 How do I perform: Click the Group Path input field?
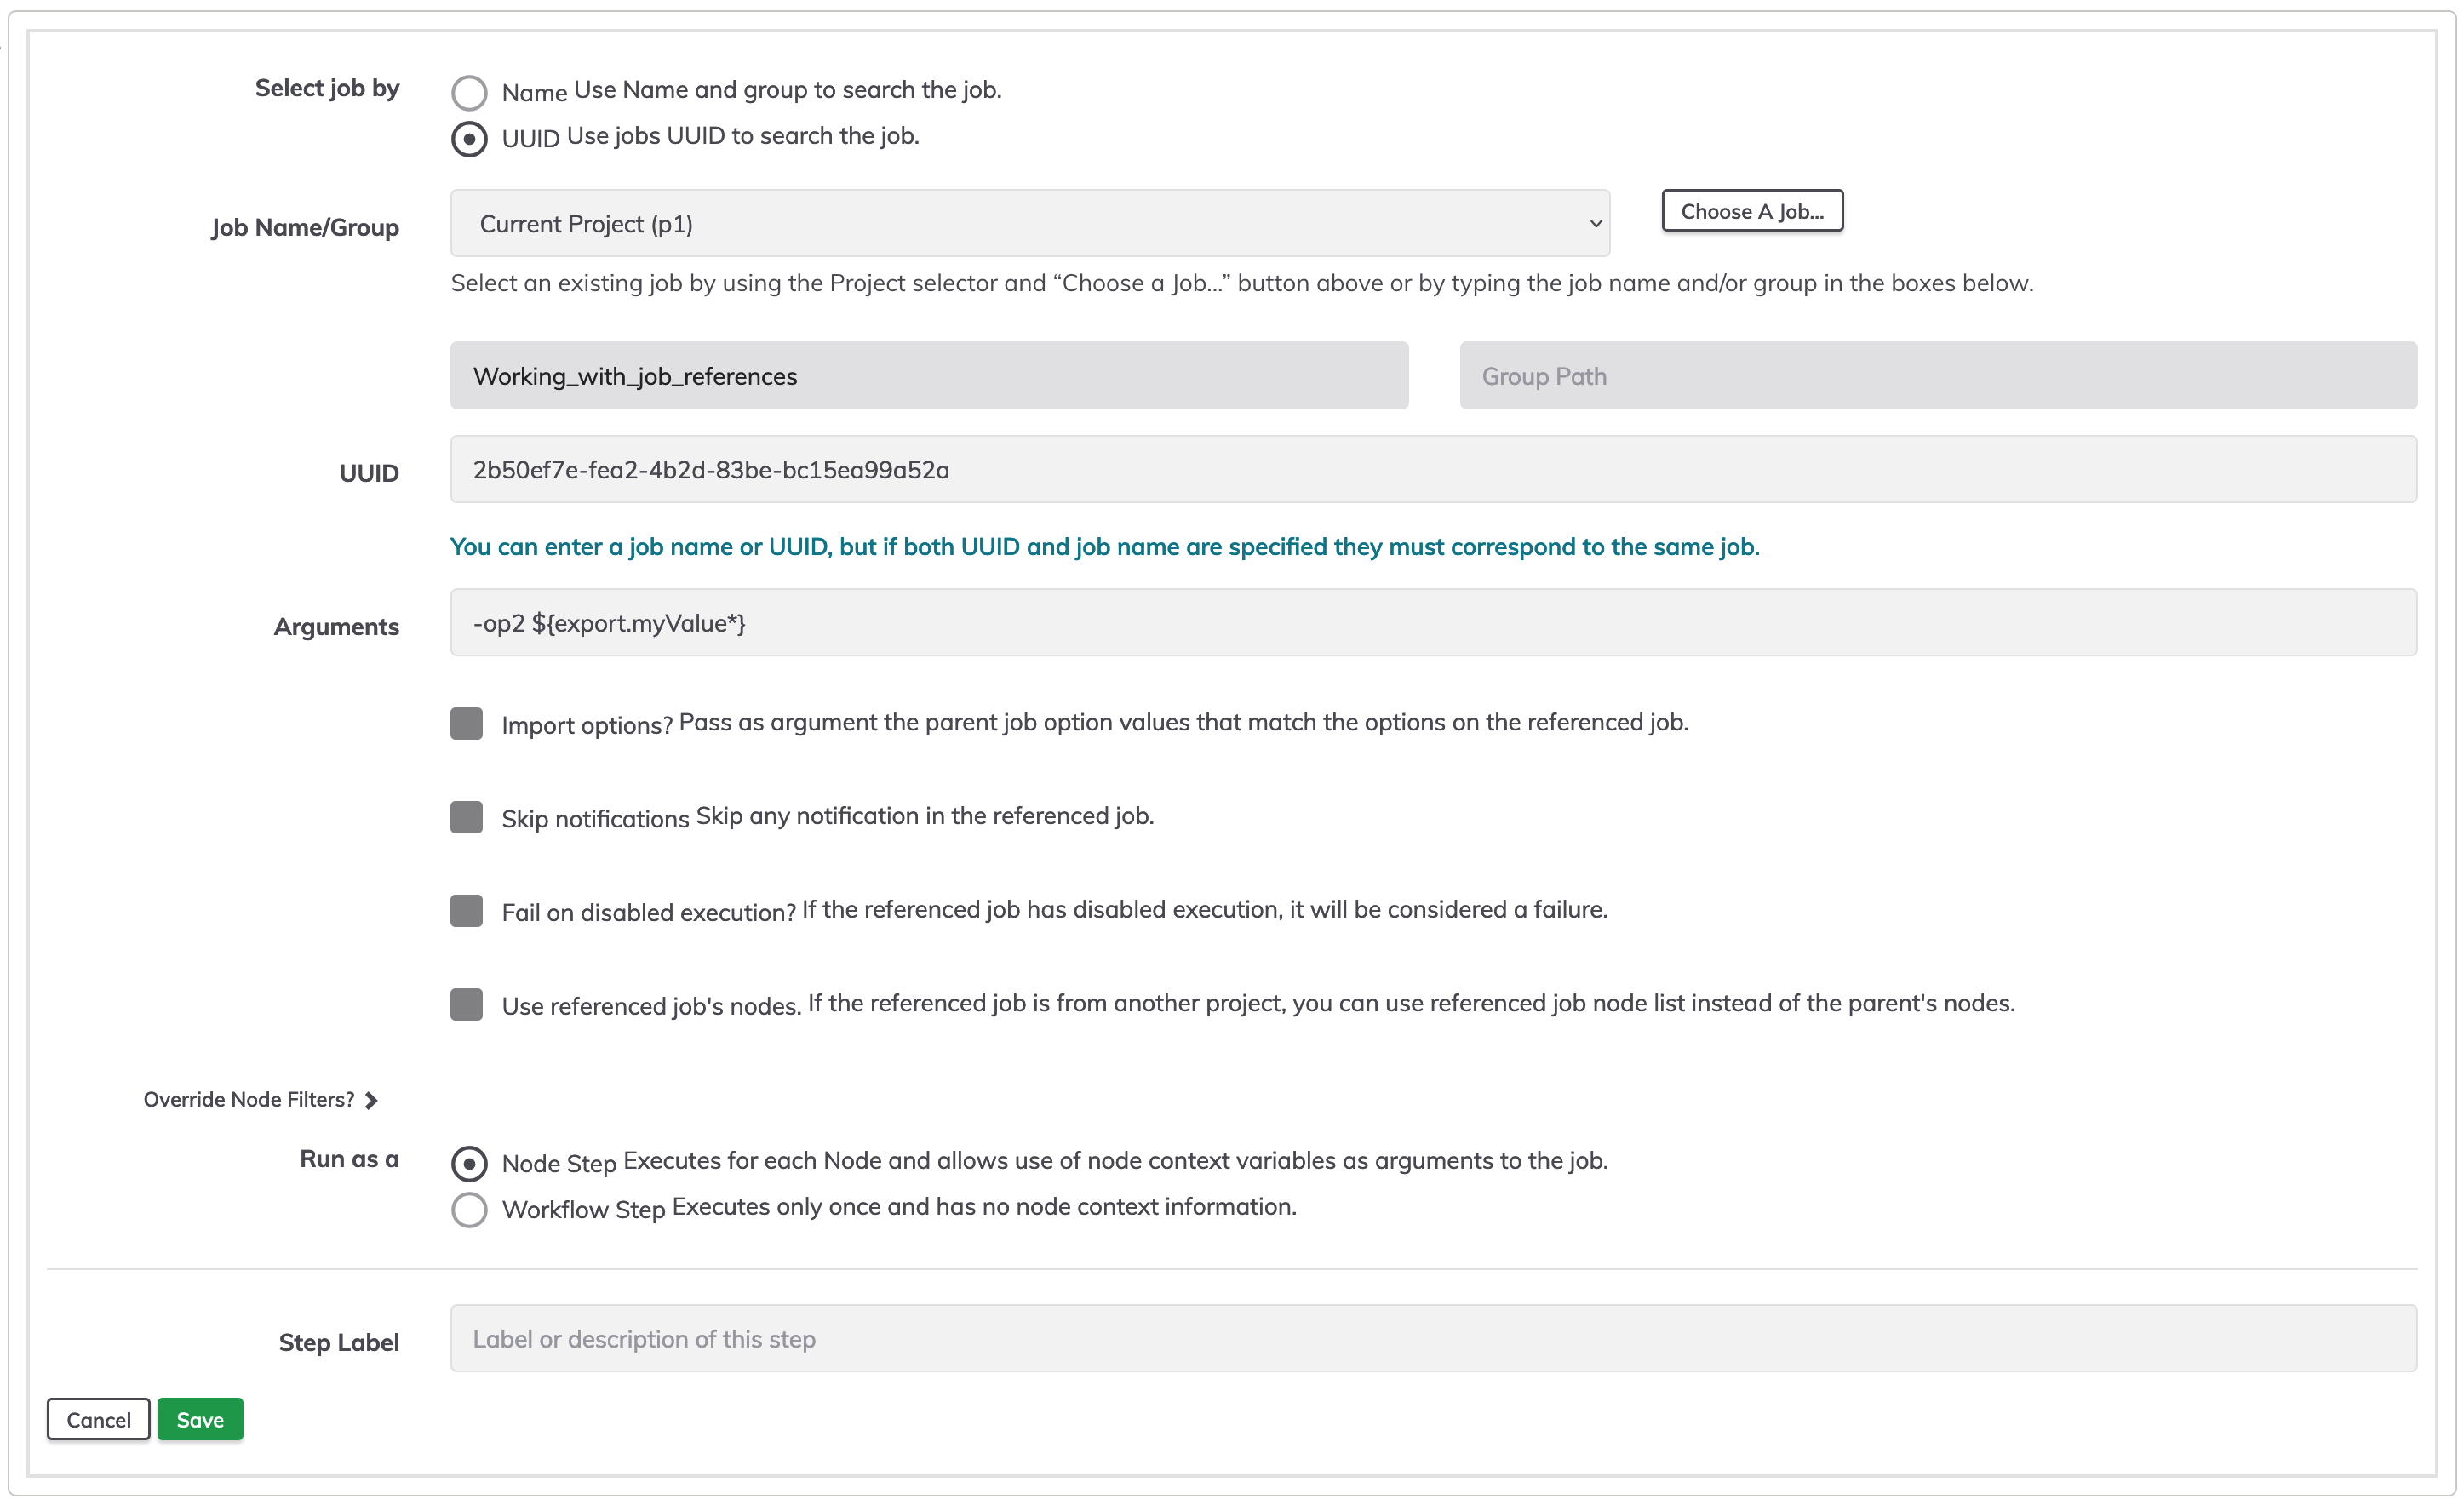click(1938, 376)
